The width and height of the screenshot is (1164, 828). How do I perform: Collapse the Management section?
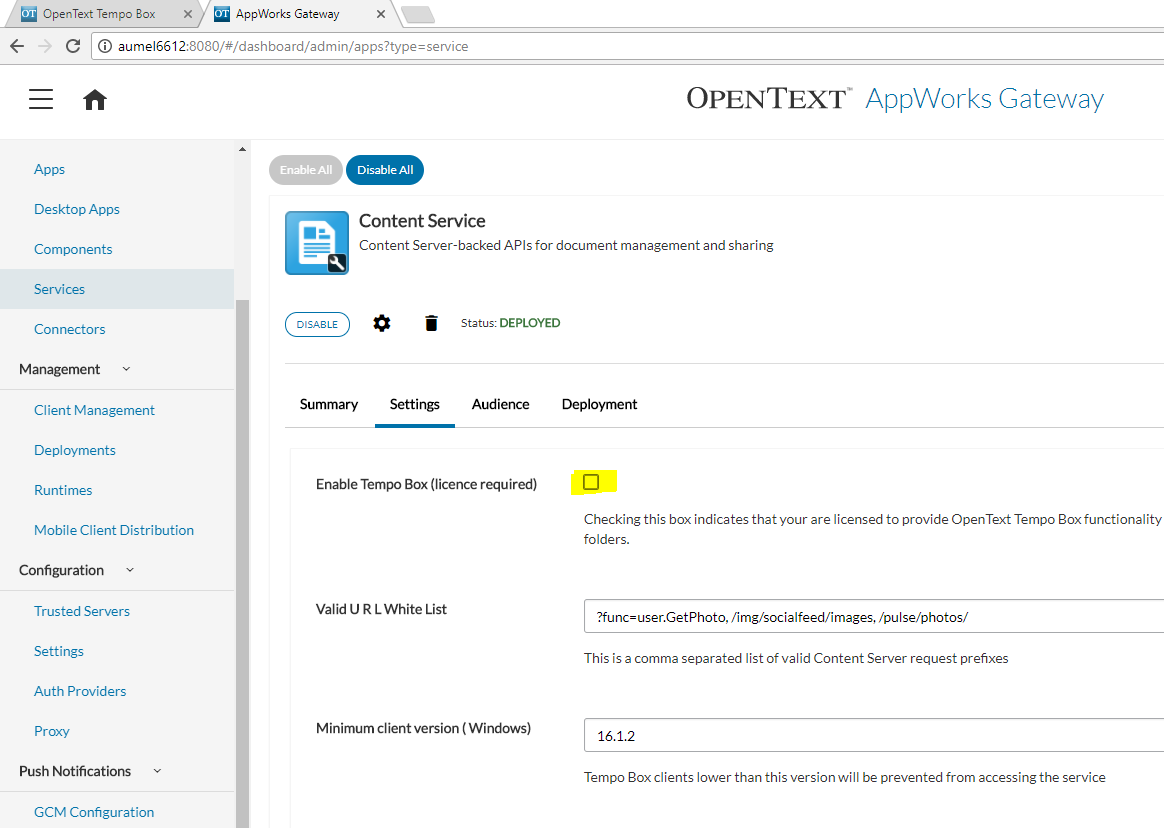(126, 369)
